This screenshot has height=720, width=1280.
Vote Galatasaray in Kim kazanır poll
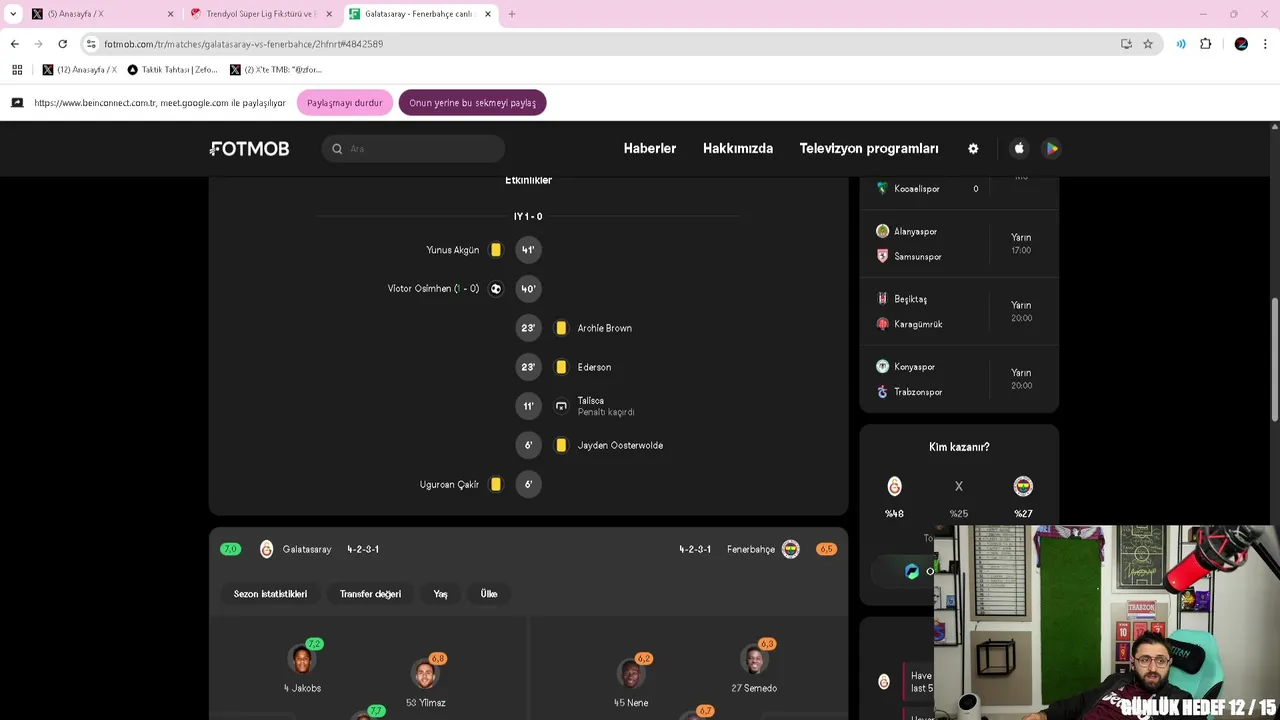point(894,487)
